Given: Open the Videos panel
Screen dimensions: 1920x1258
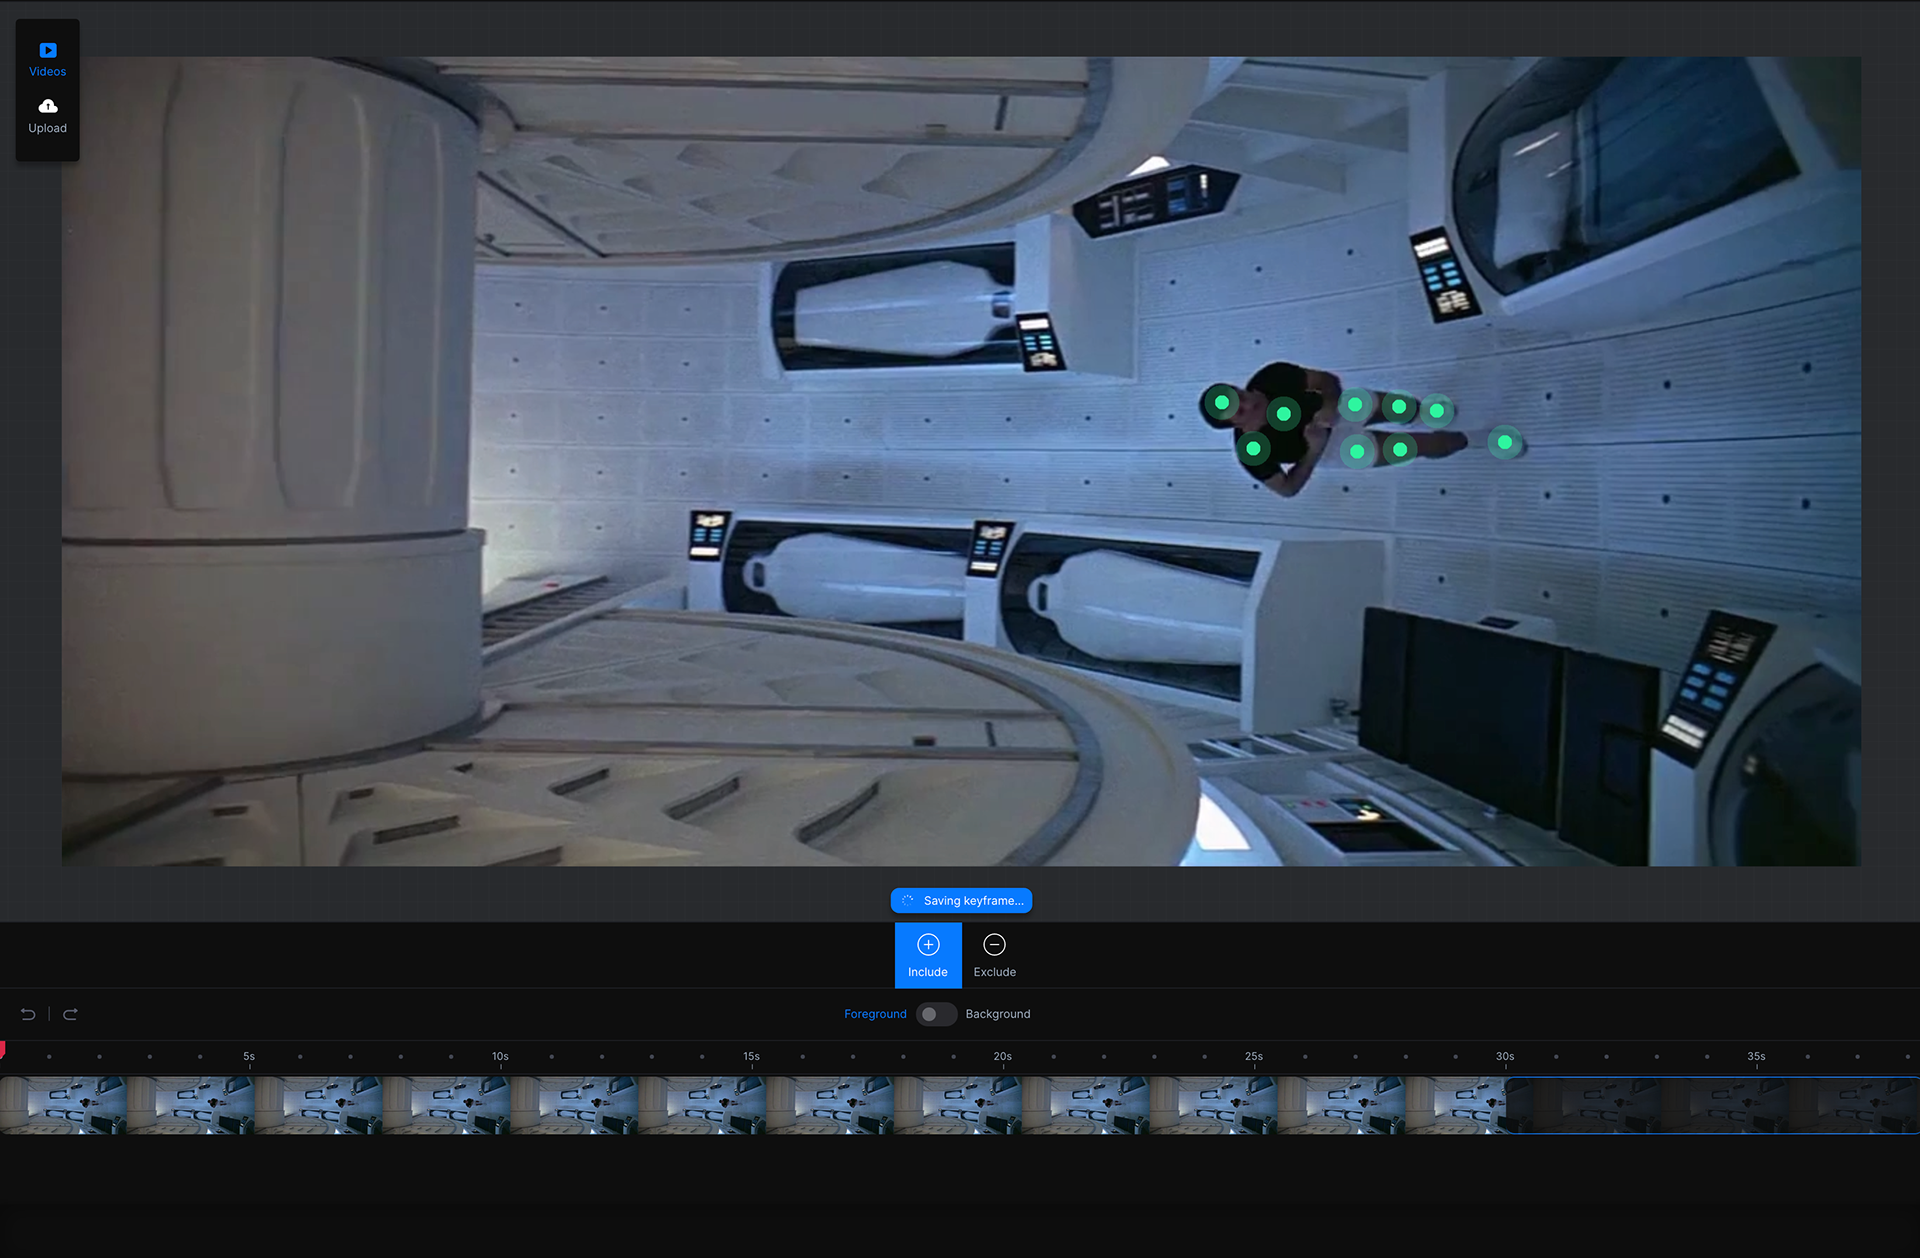Looking at the screenshot, I should point(47,59).
